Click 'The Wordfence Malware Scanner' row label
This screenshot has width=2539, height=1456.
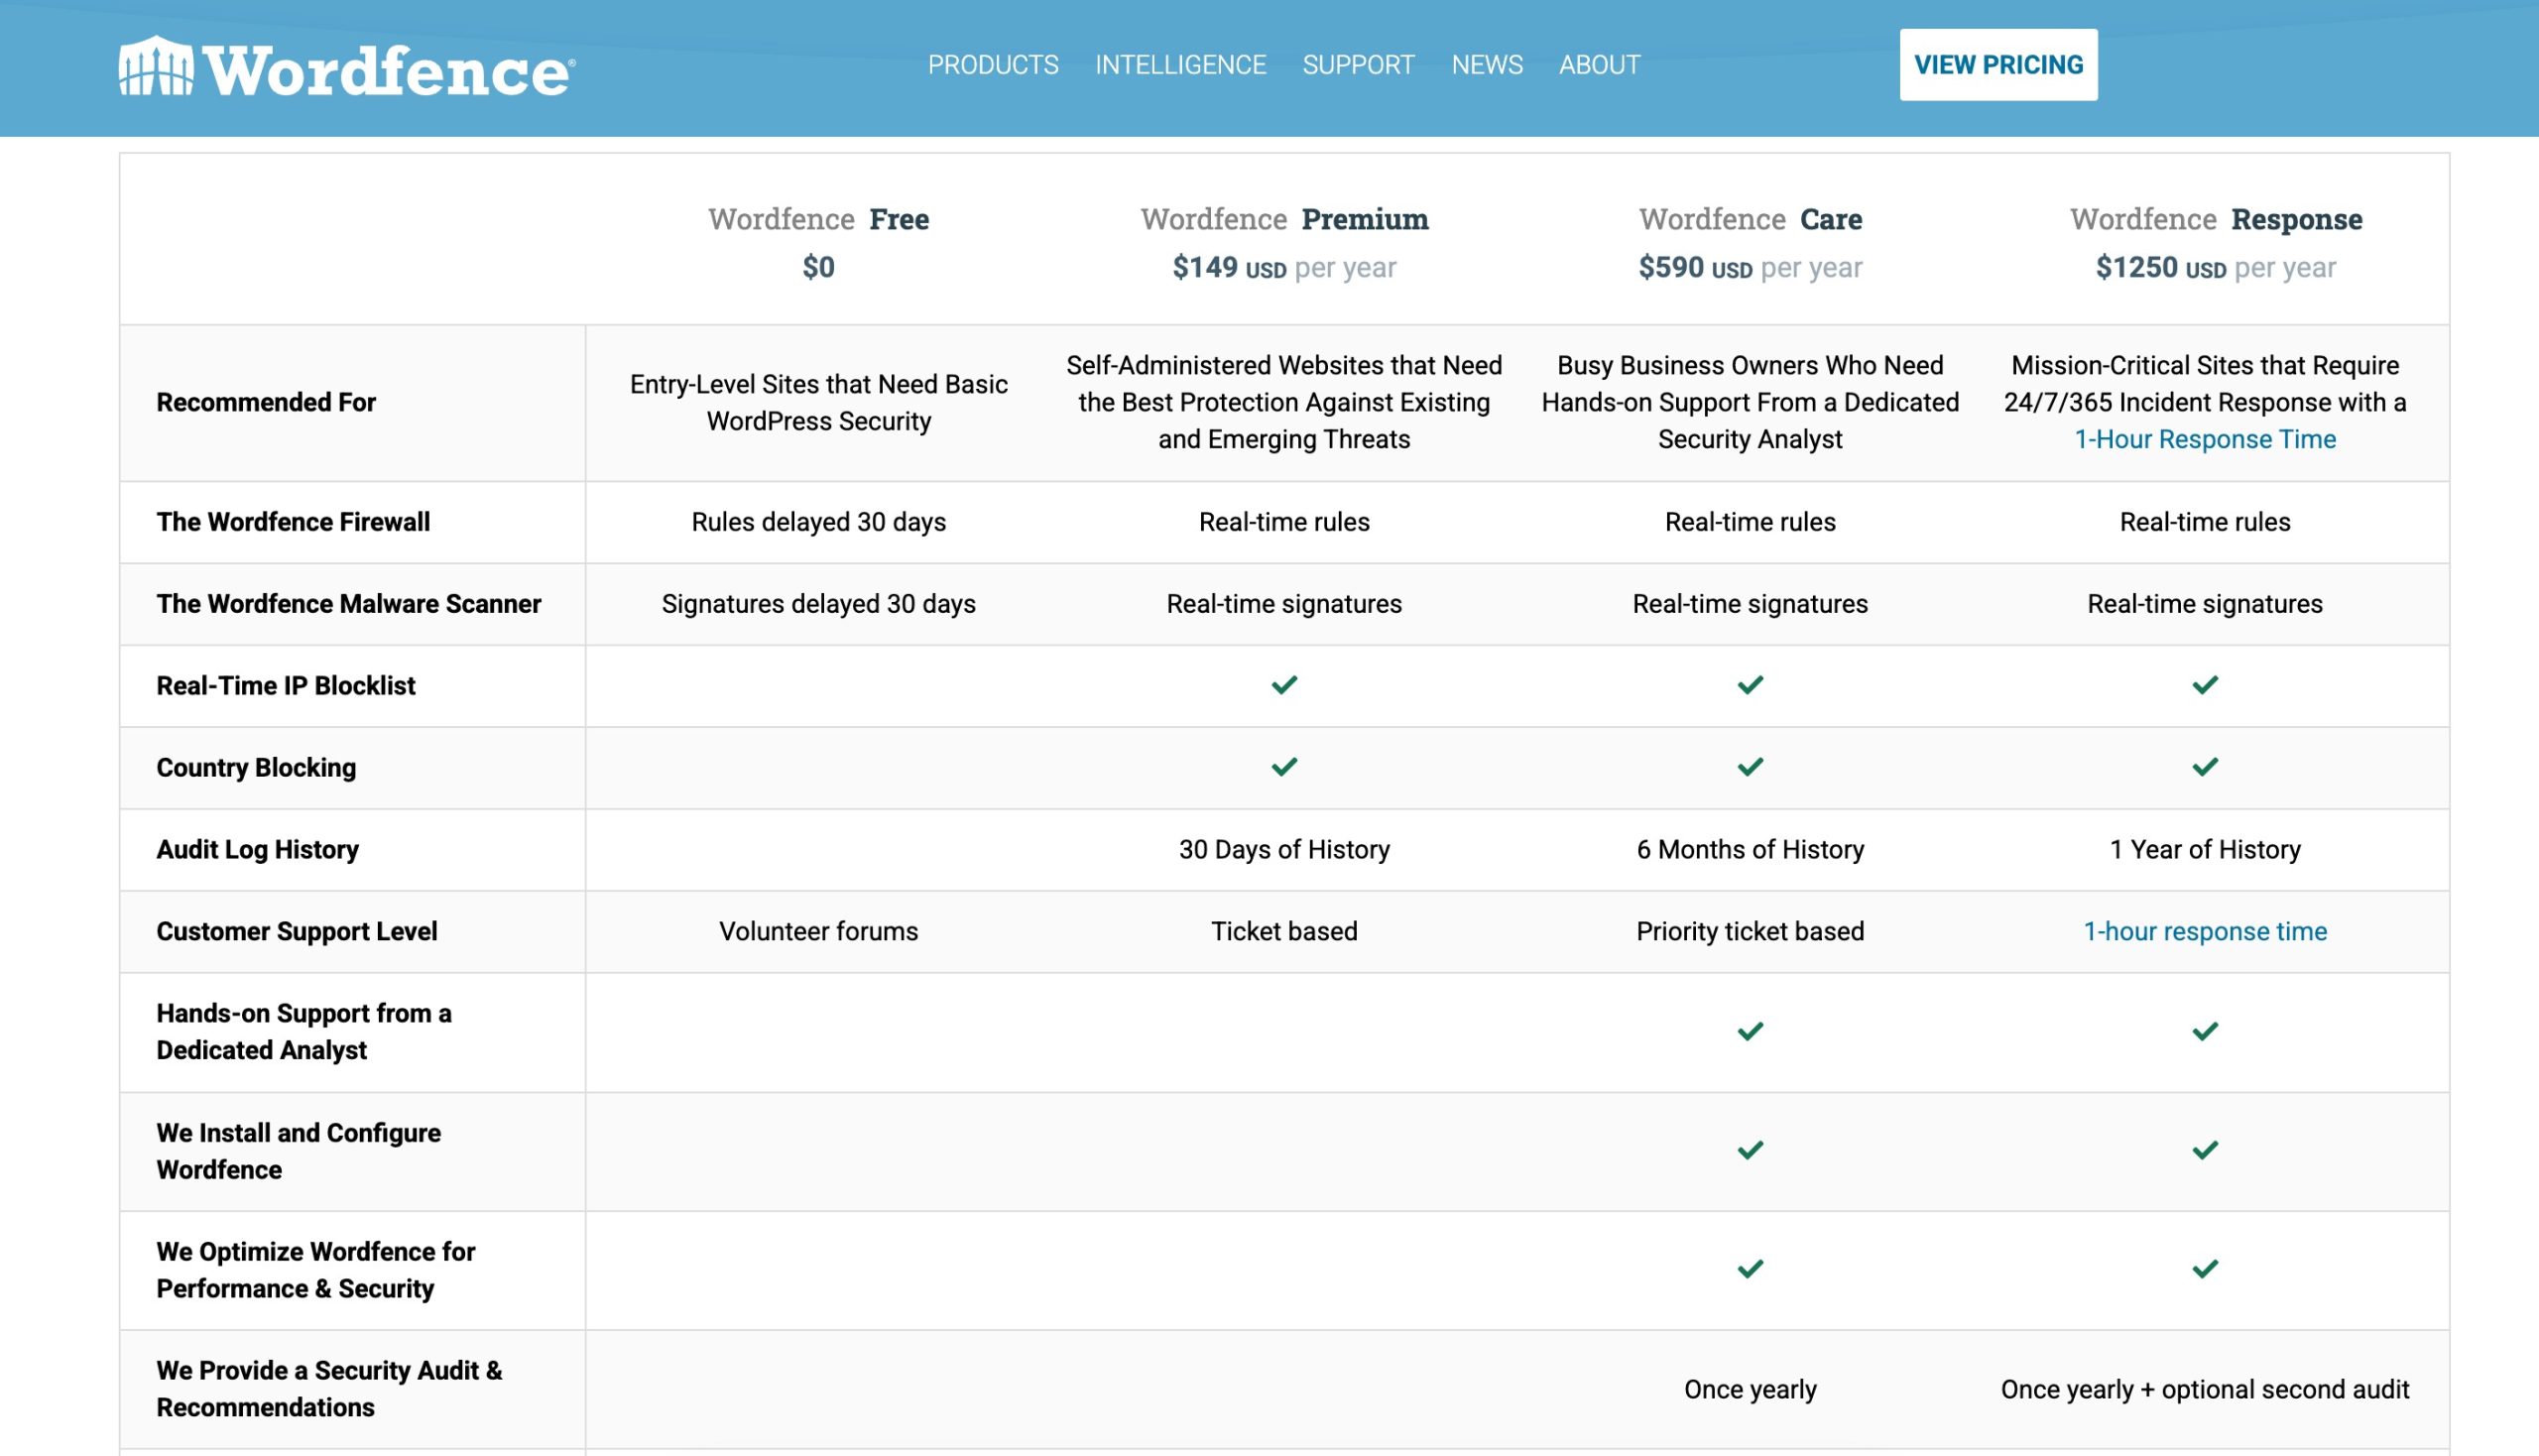coord(349,604)
